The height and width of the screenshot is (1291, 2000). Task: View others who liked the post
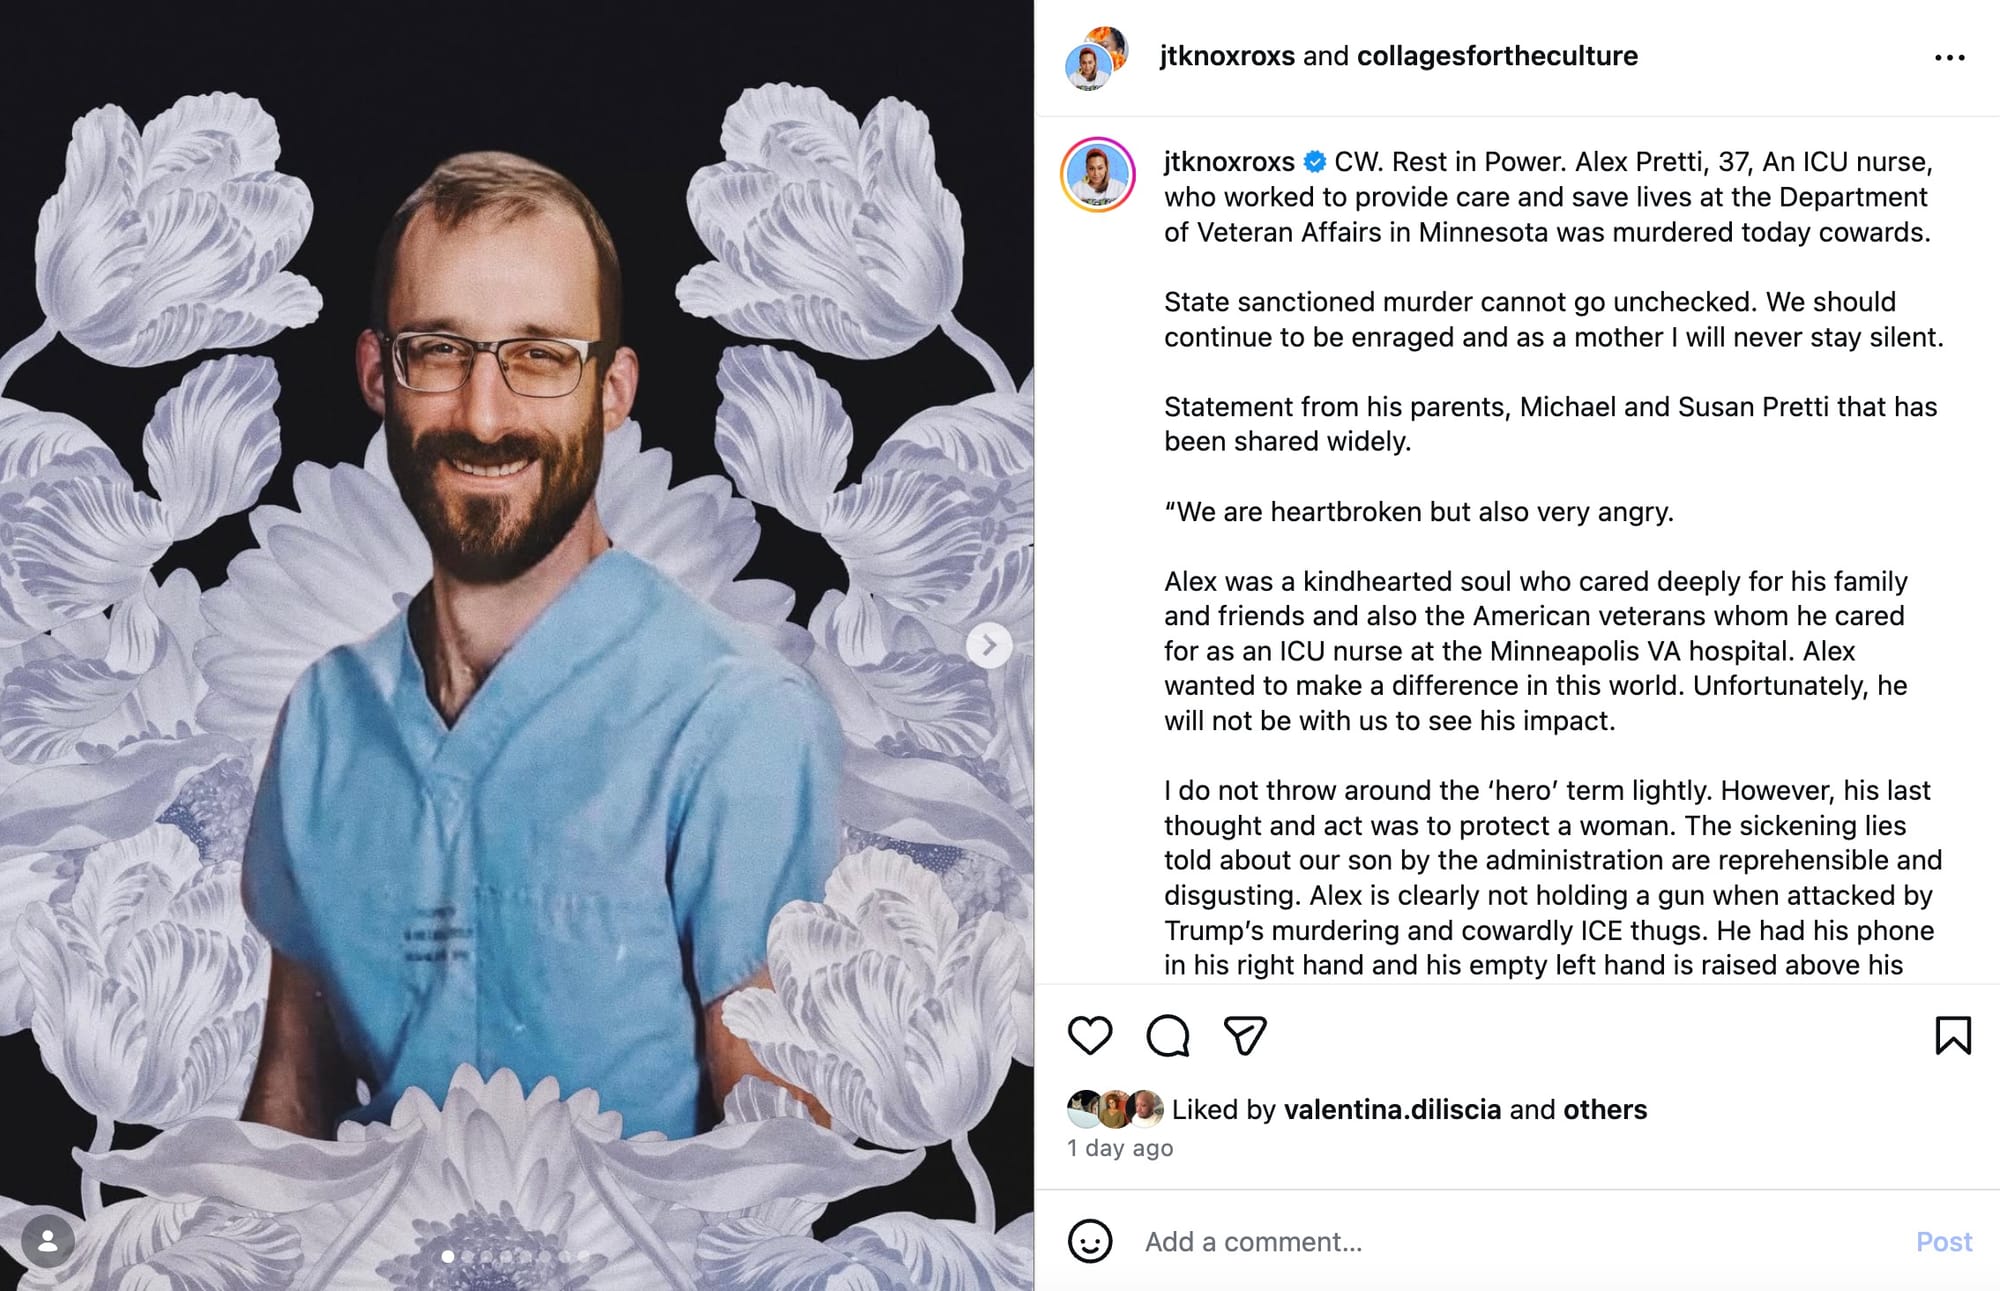point(1605,1109)
